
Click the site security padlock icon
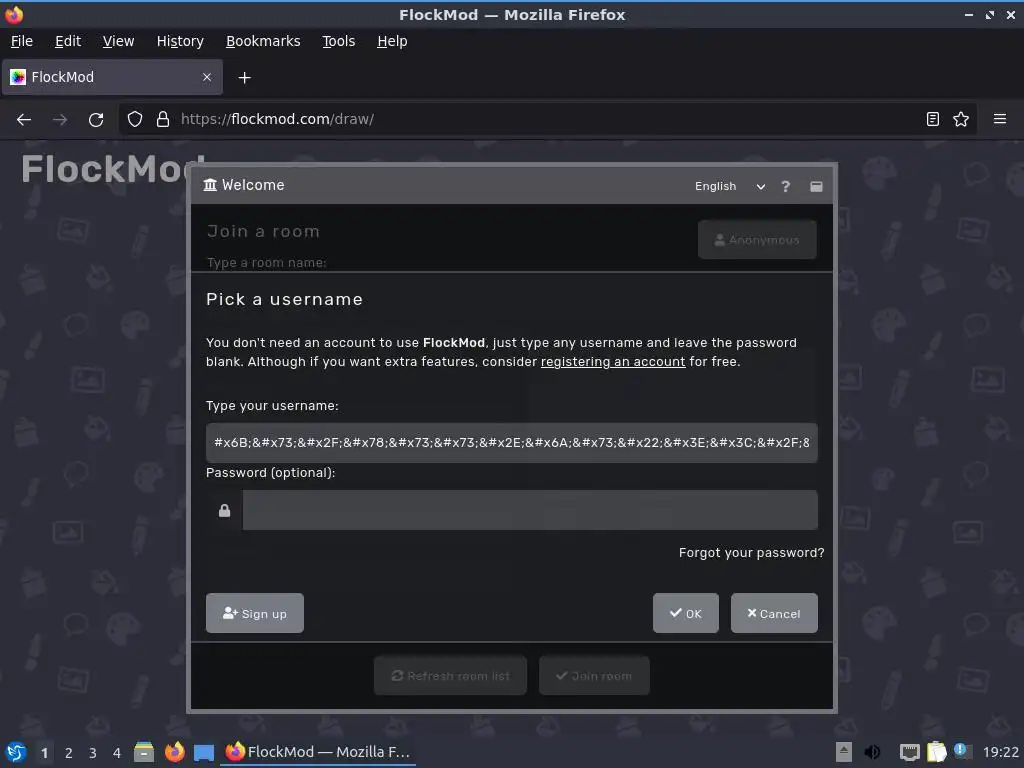tap(163, 119)
